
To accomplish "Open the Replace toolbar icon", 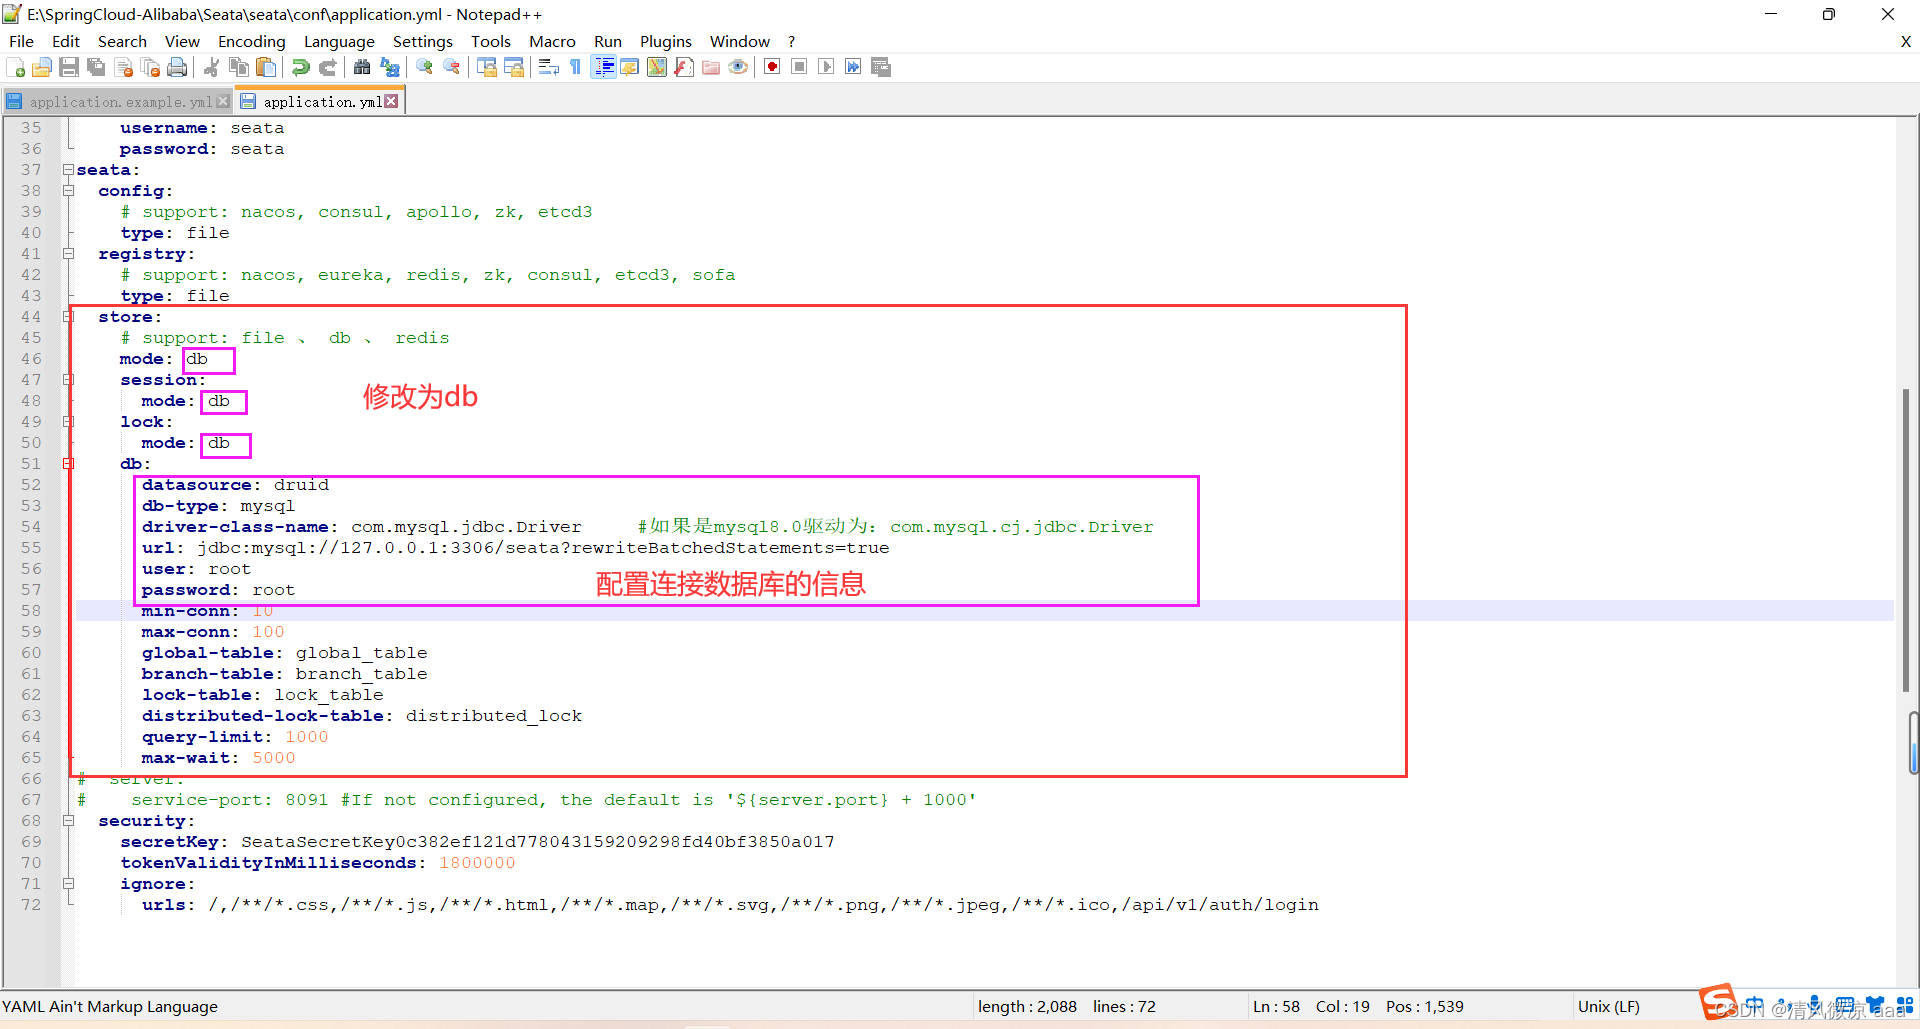I will coord(389,67).
